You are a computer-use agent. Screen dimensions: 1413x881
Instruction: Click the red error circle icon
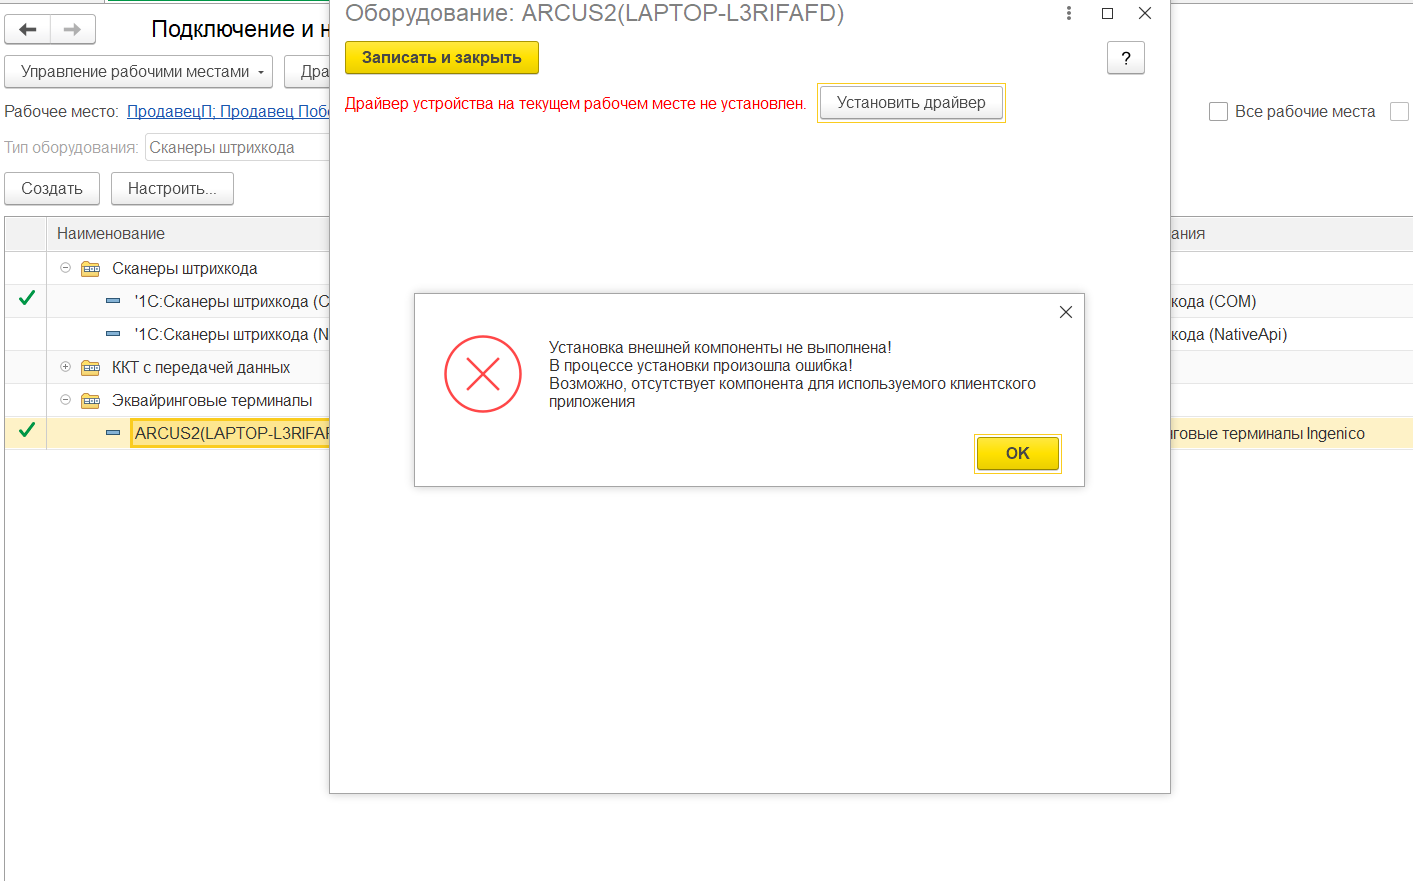click(483, 374)
